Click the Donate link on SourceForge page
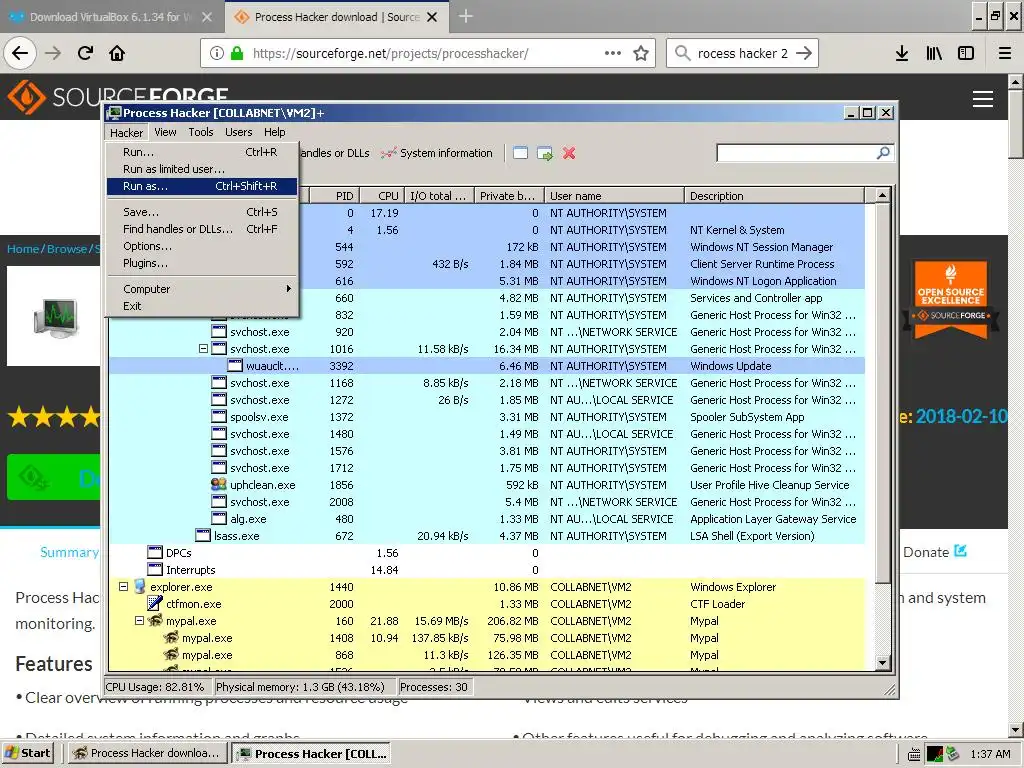This screenshot has width=1024, height=768. pyautogui.click(x=934, y=552)
